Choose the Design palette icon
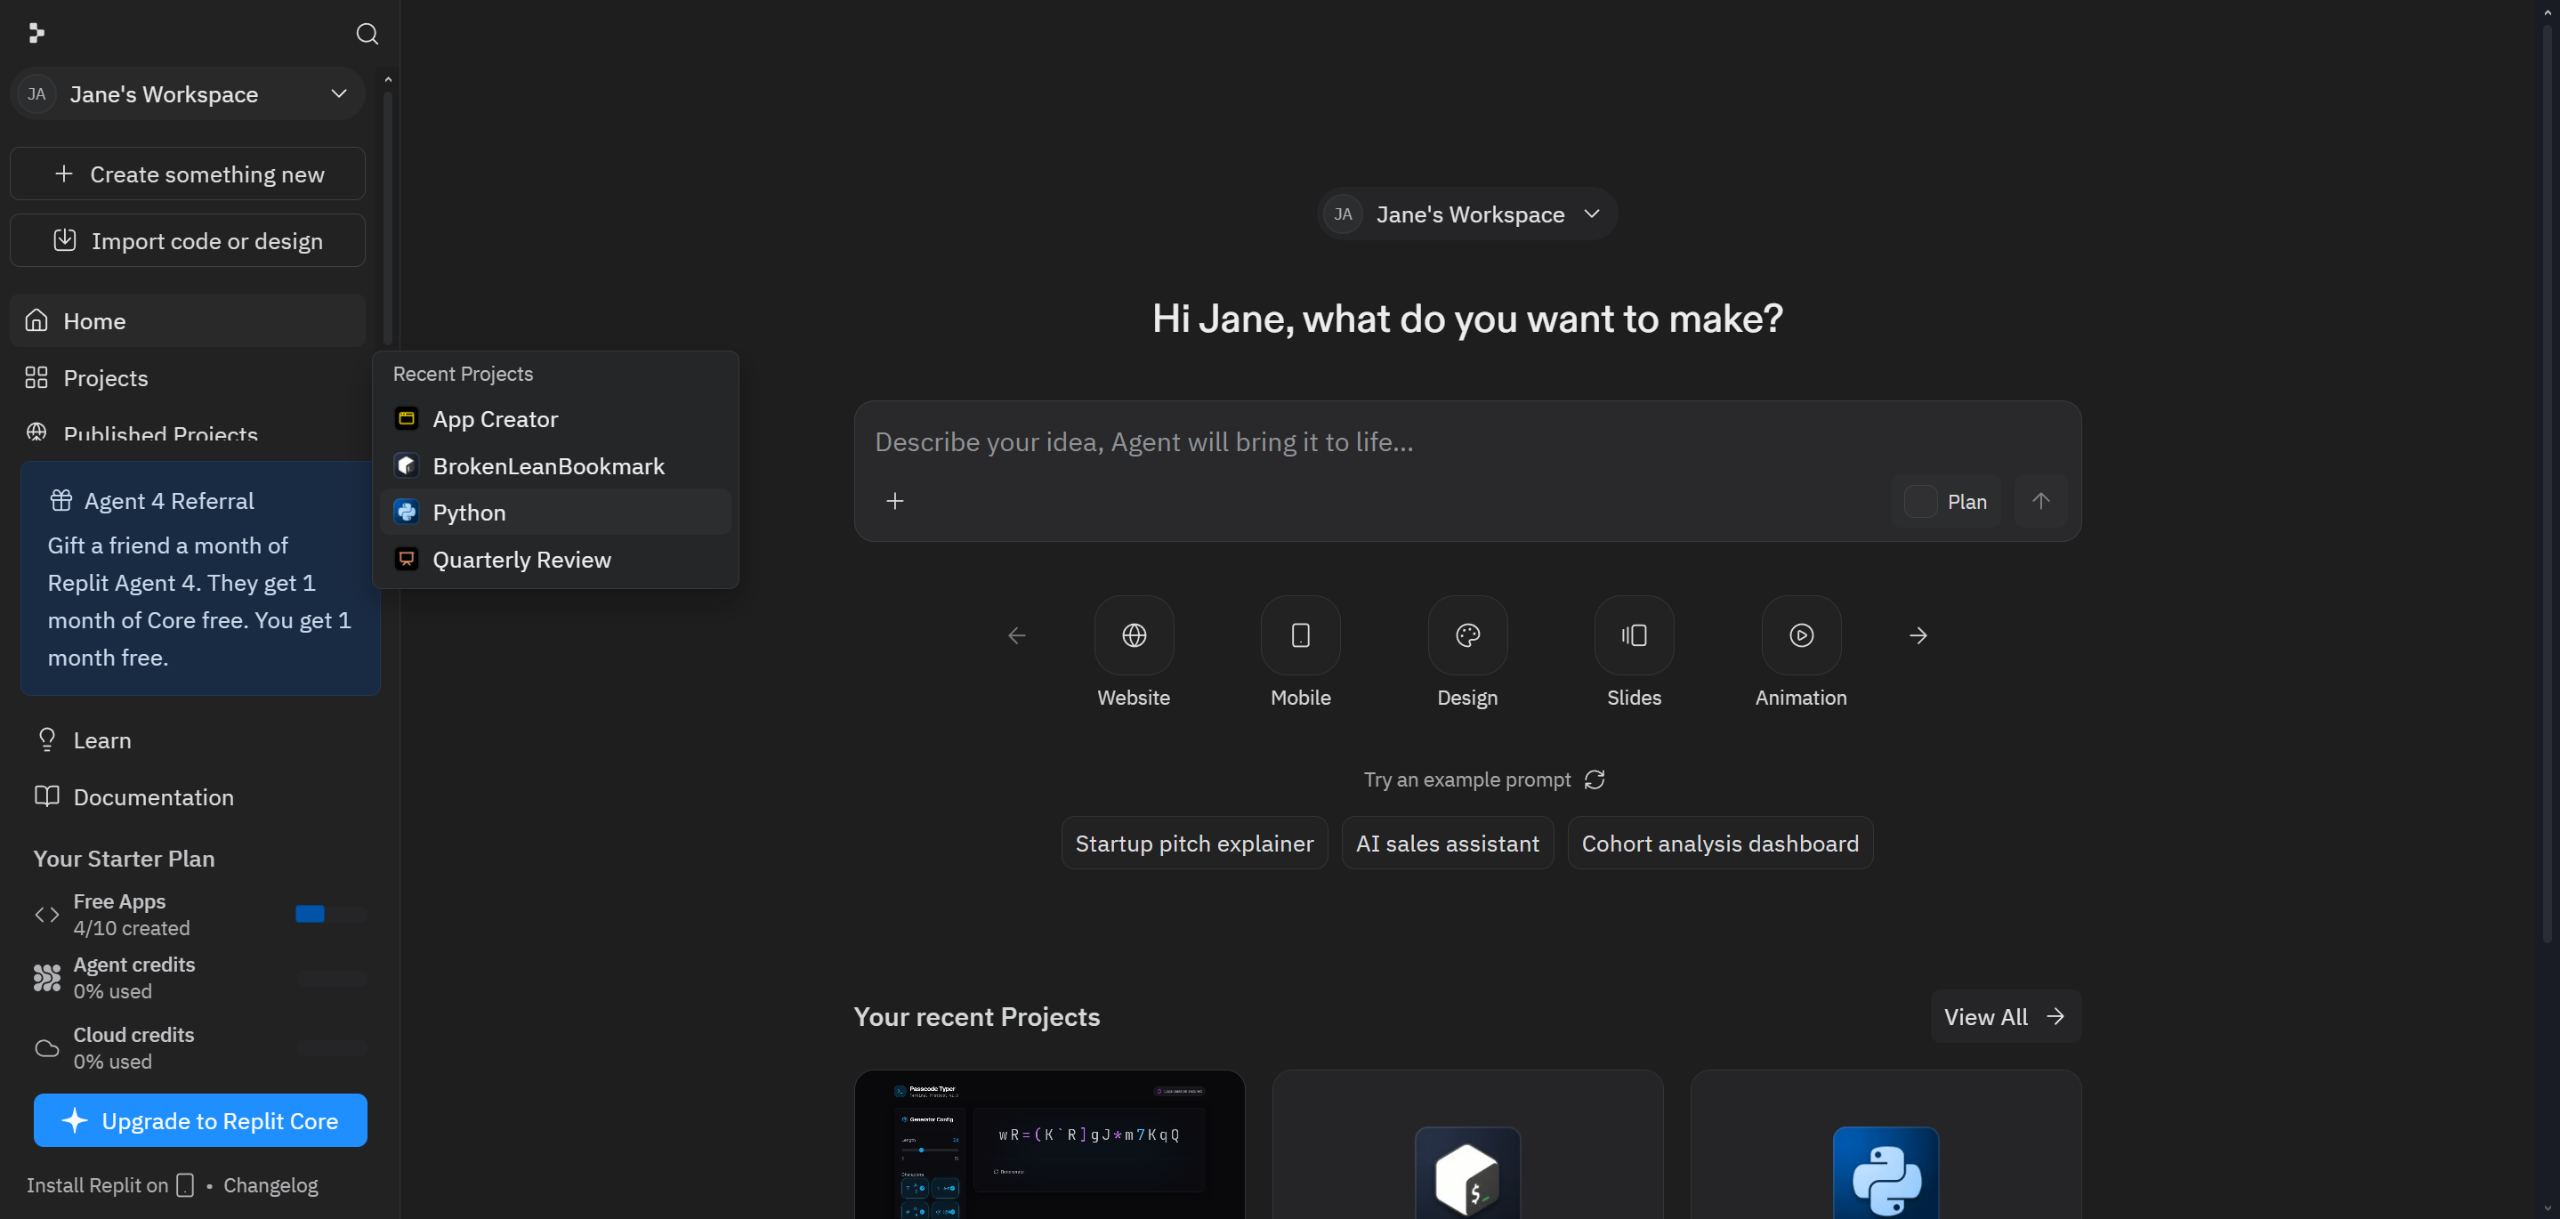Screen dimensions: 2560x1219 point(1467,635)
